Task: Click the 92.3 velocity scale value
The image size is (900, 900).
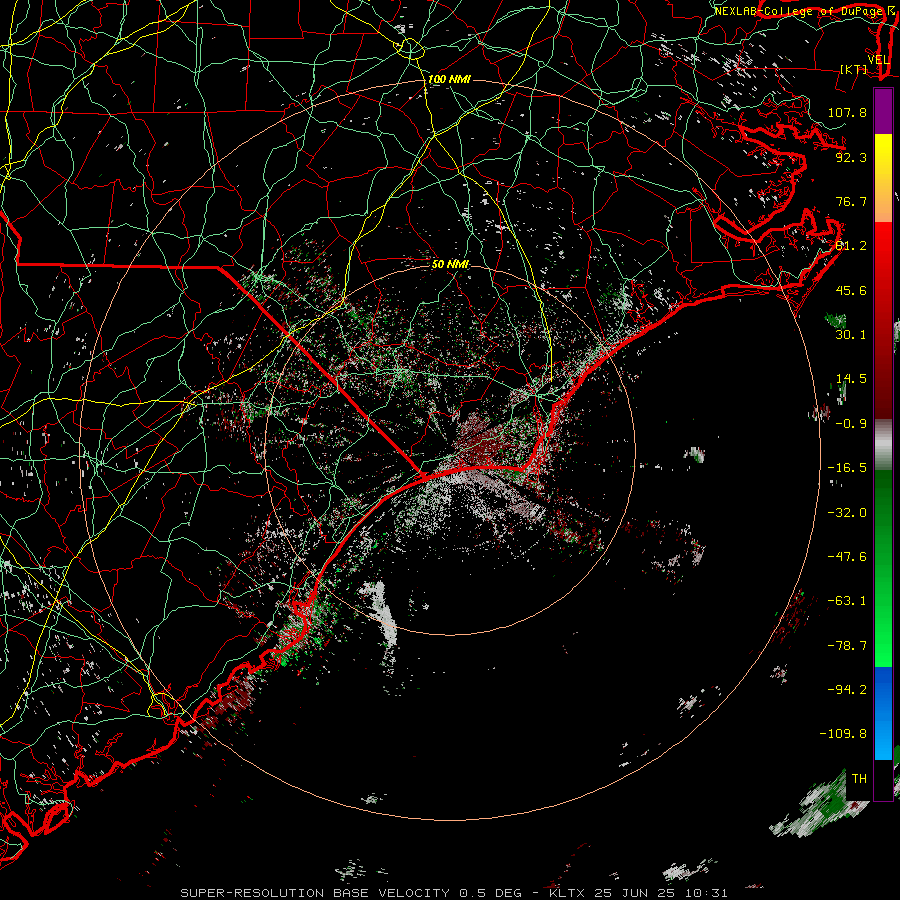Action: click(x=851, y=157)
